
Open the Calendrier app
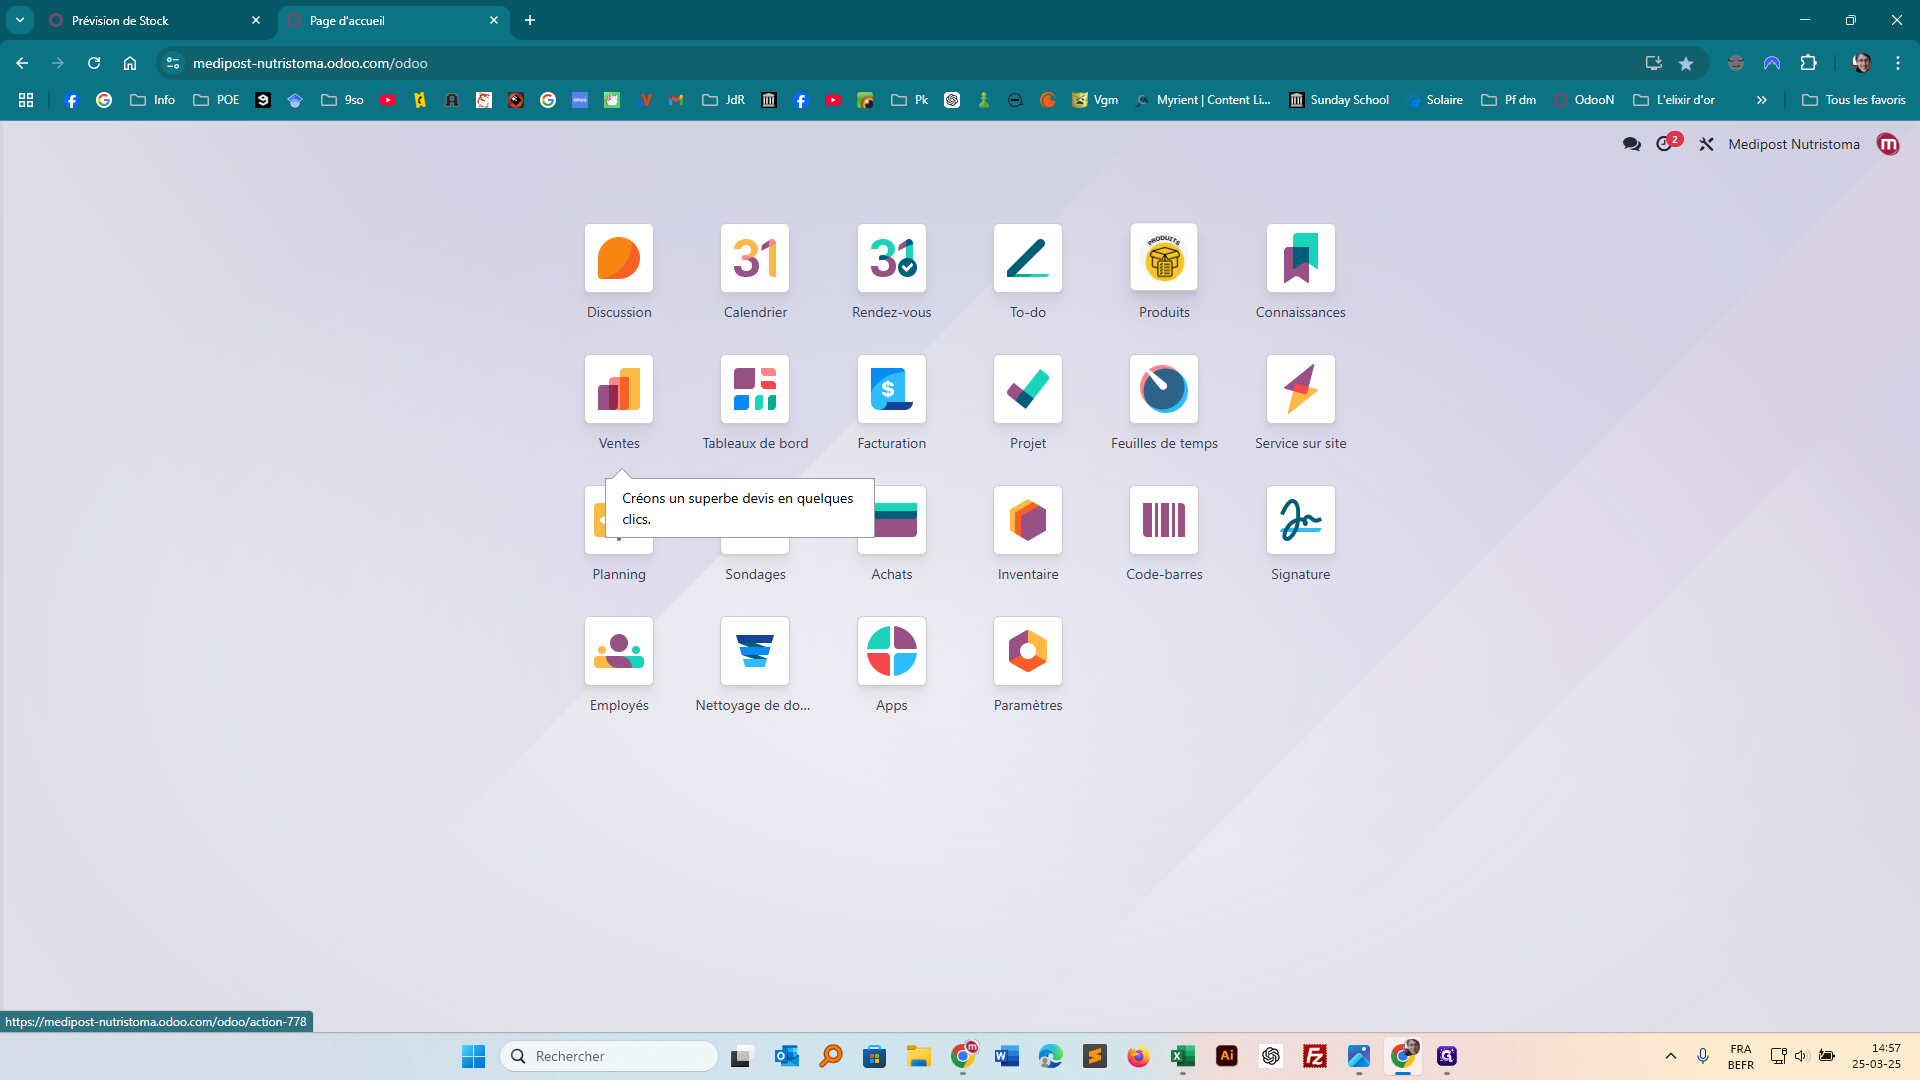(755, 258)
